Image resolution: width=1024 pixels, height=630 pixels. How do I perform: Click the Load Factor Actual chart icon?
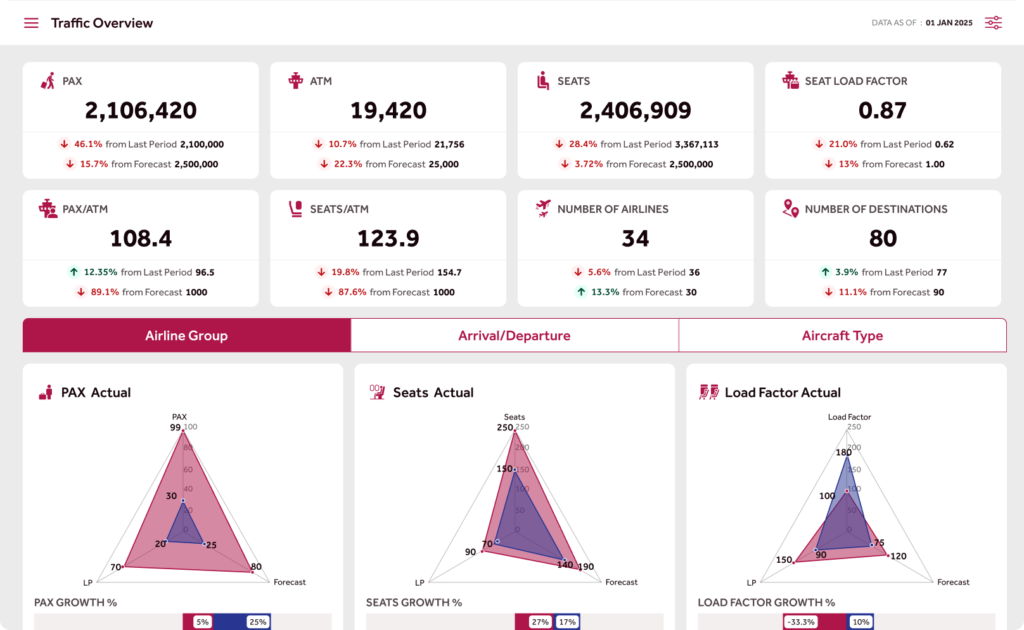(x=709, y=393)
